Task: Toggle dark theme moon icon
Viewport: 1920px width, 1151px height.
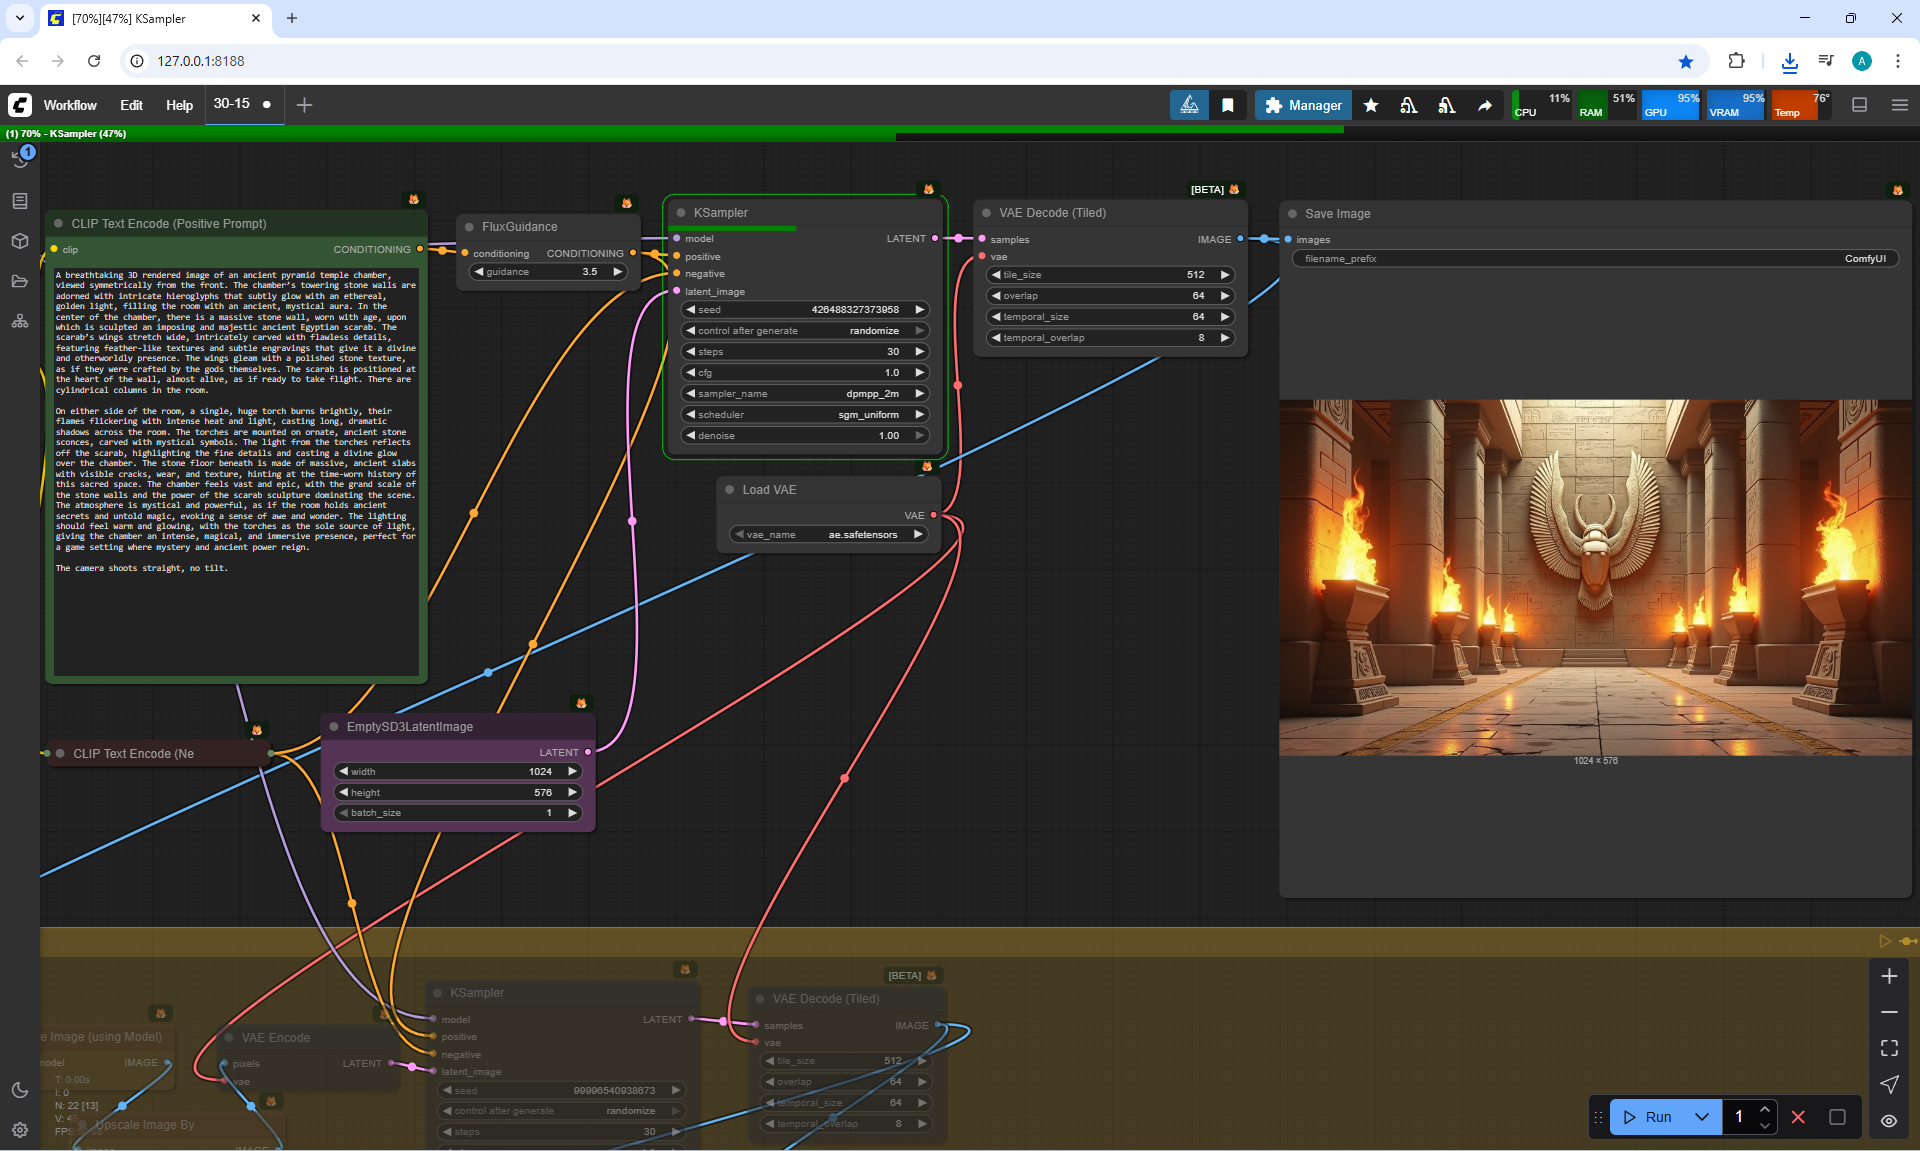Action: (20, 1090)
